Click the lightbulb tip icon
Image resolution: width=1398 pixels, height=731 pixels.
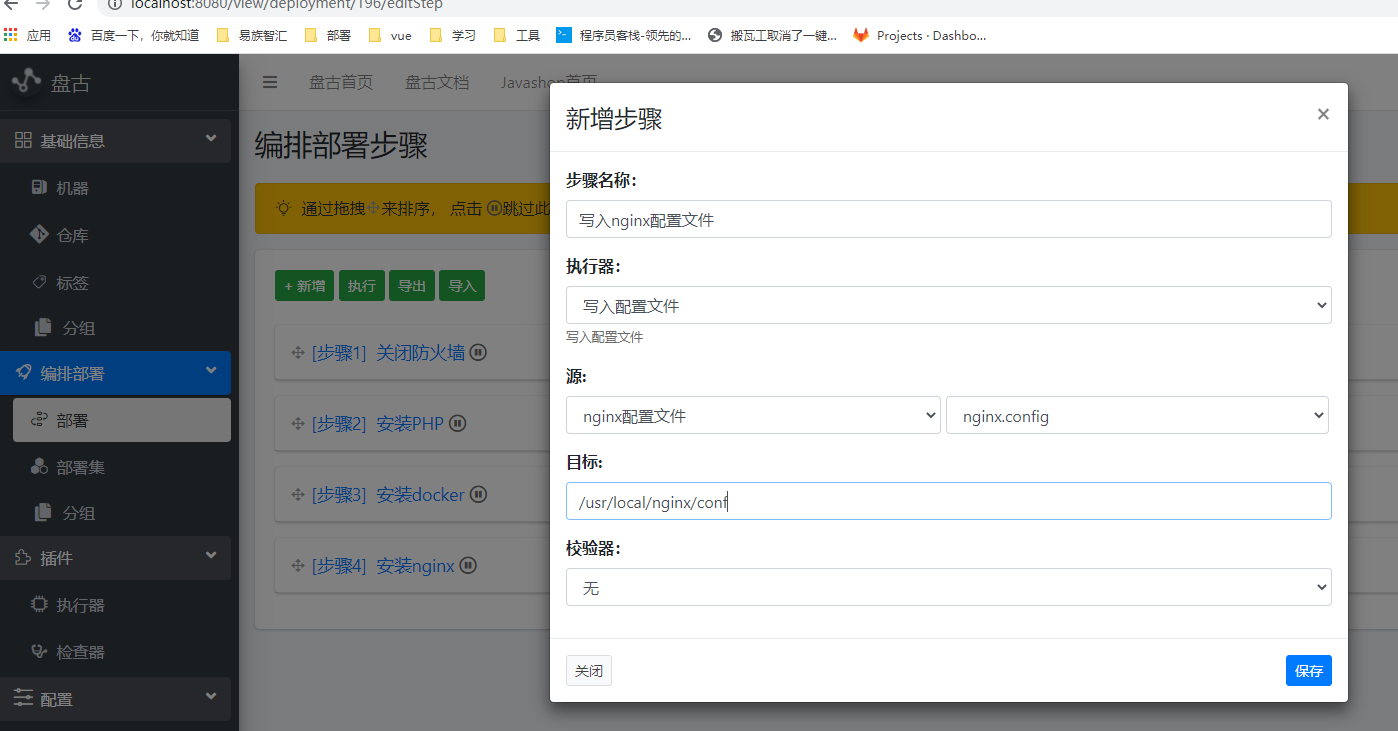[x=284, y=208]
